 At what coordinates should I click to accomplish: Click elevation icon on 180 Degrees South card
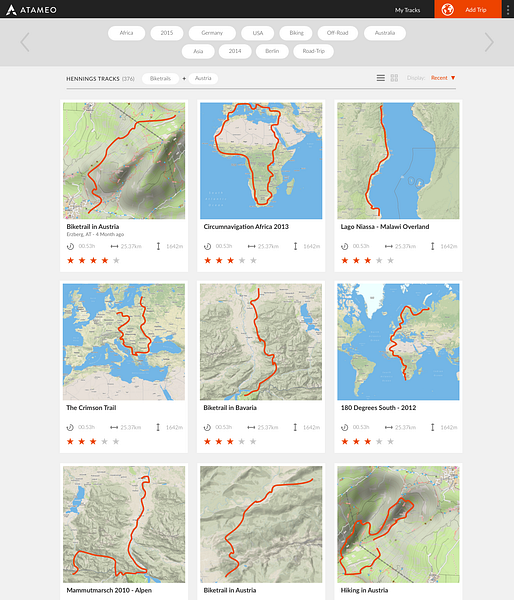point(432,427)
